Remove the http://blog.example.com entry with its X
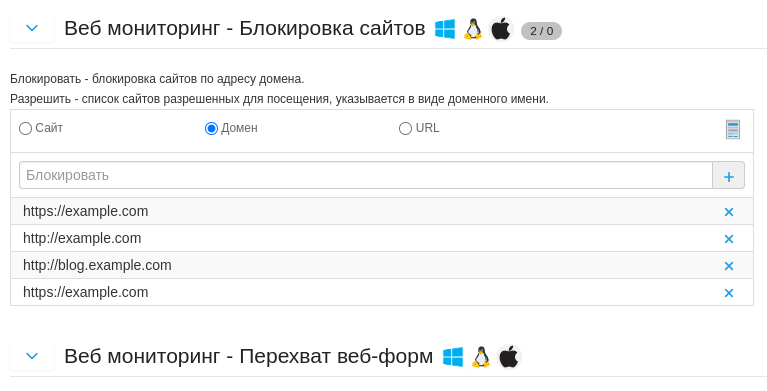This screenshot has width=767, height=391. pos(729,266)
